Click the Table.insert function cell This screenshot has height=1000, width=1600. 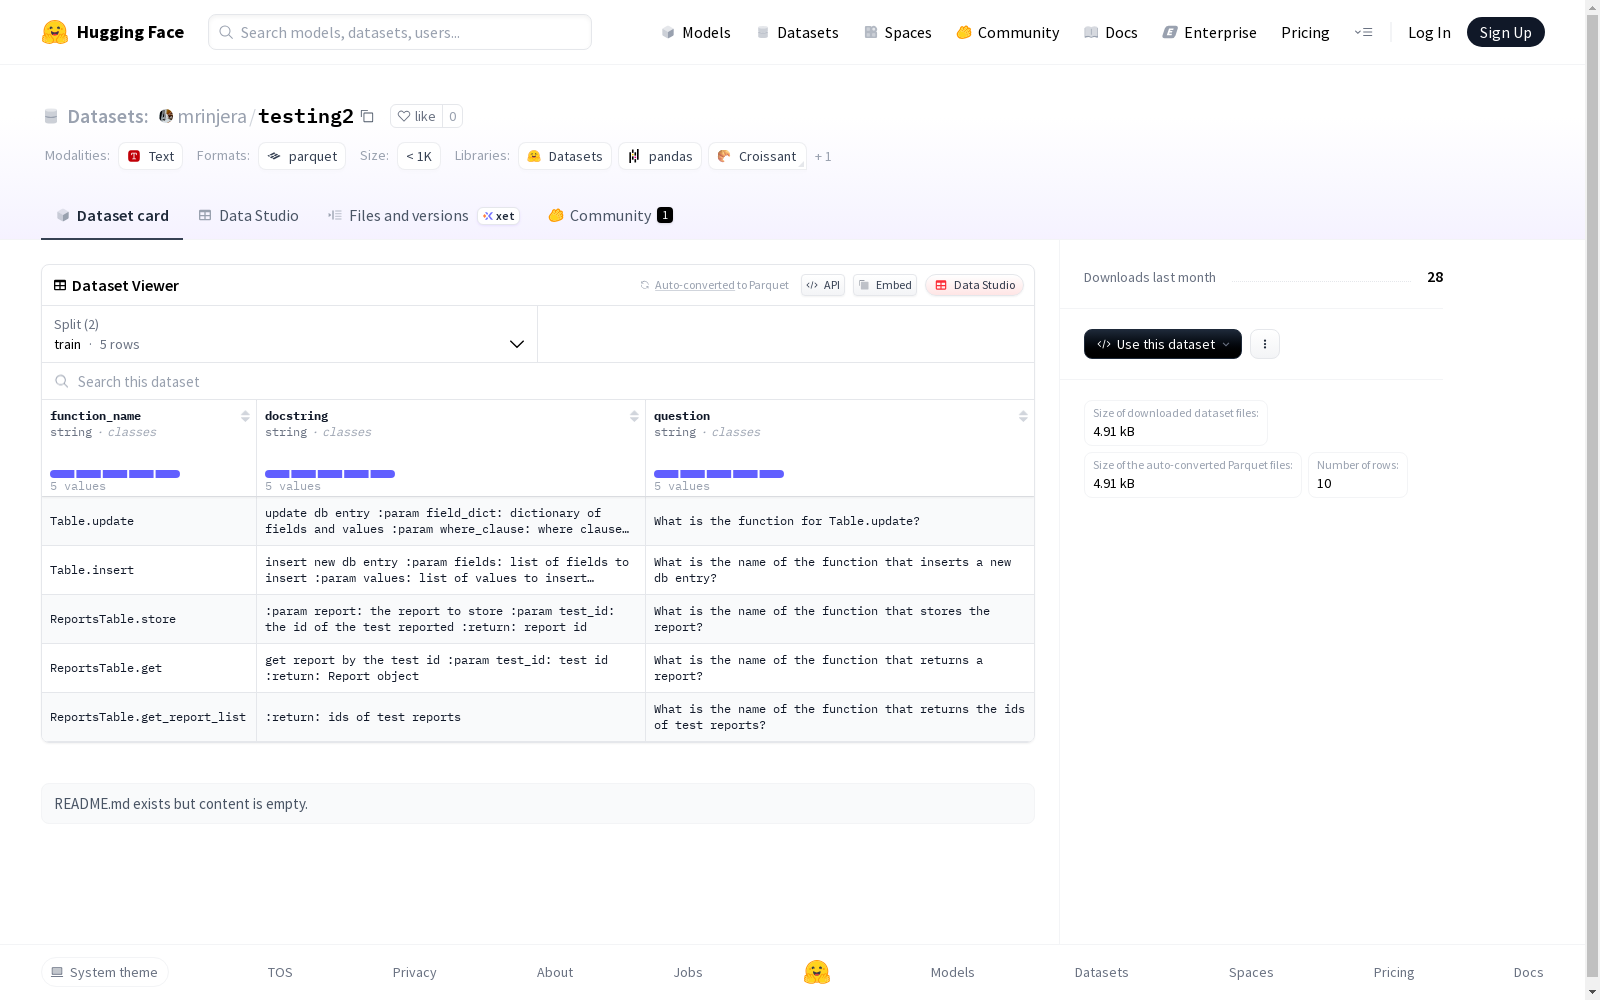coord(149,570)
